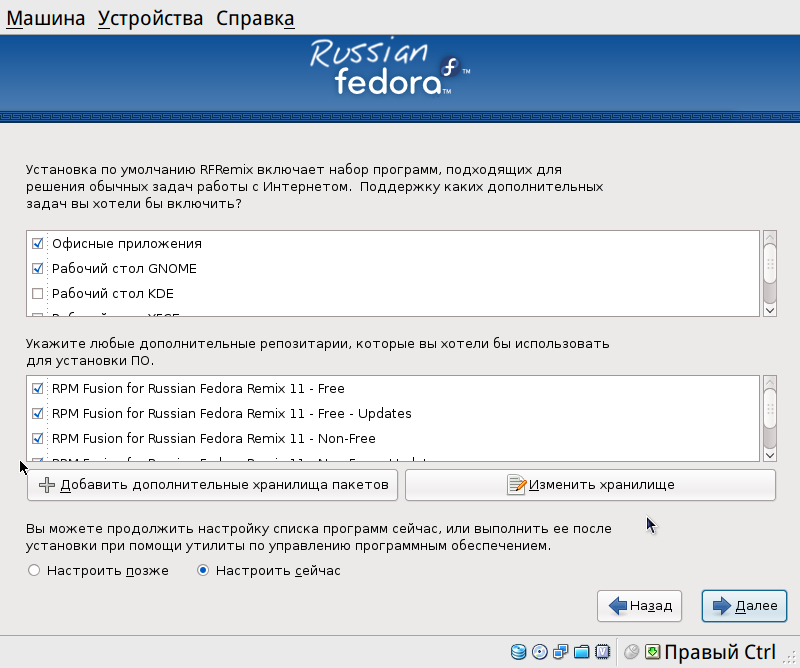Toggle RPM Fusion Remix 11 - Free checkbox
800x668 pixels.
pyautogui.click(x=37, y=388)
